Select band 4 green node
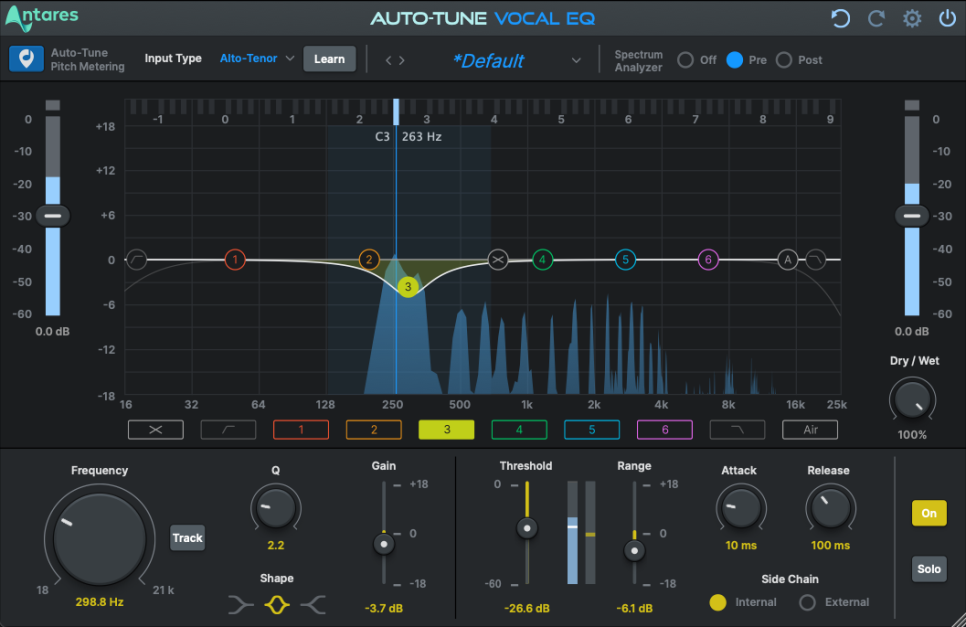Image resolution: width=966 pixels, height=627 pixels. click(542, 259)
